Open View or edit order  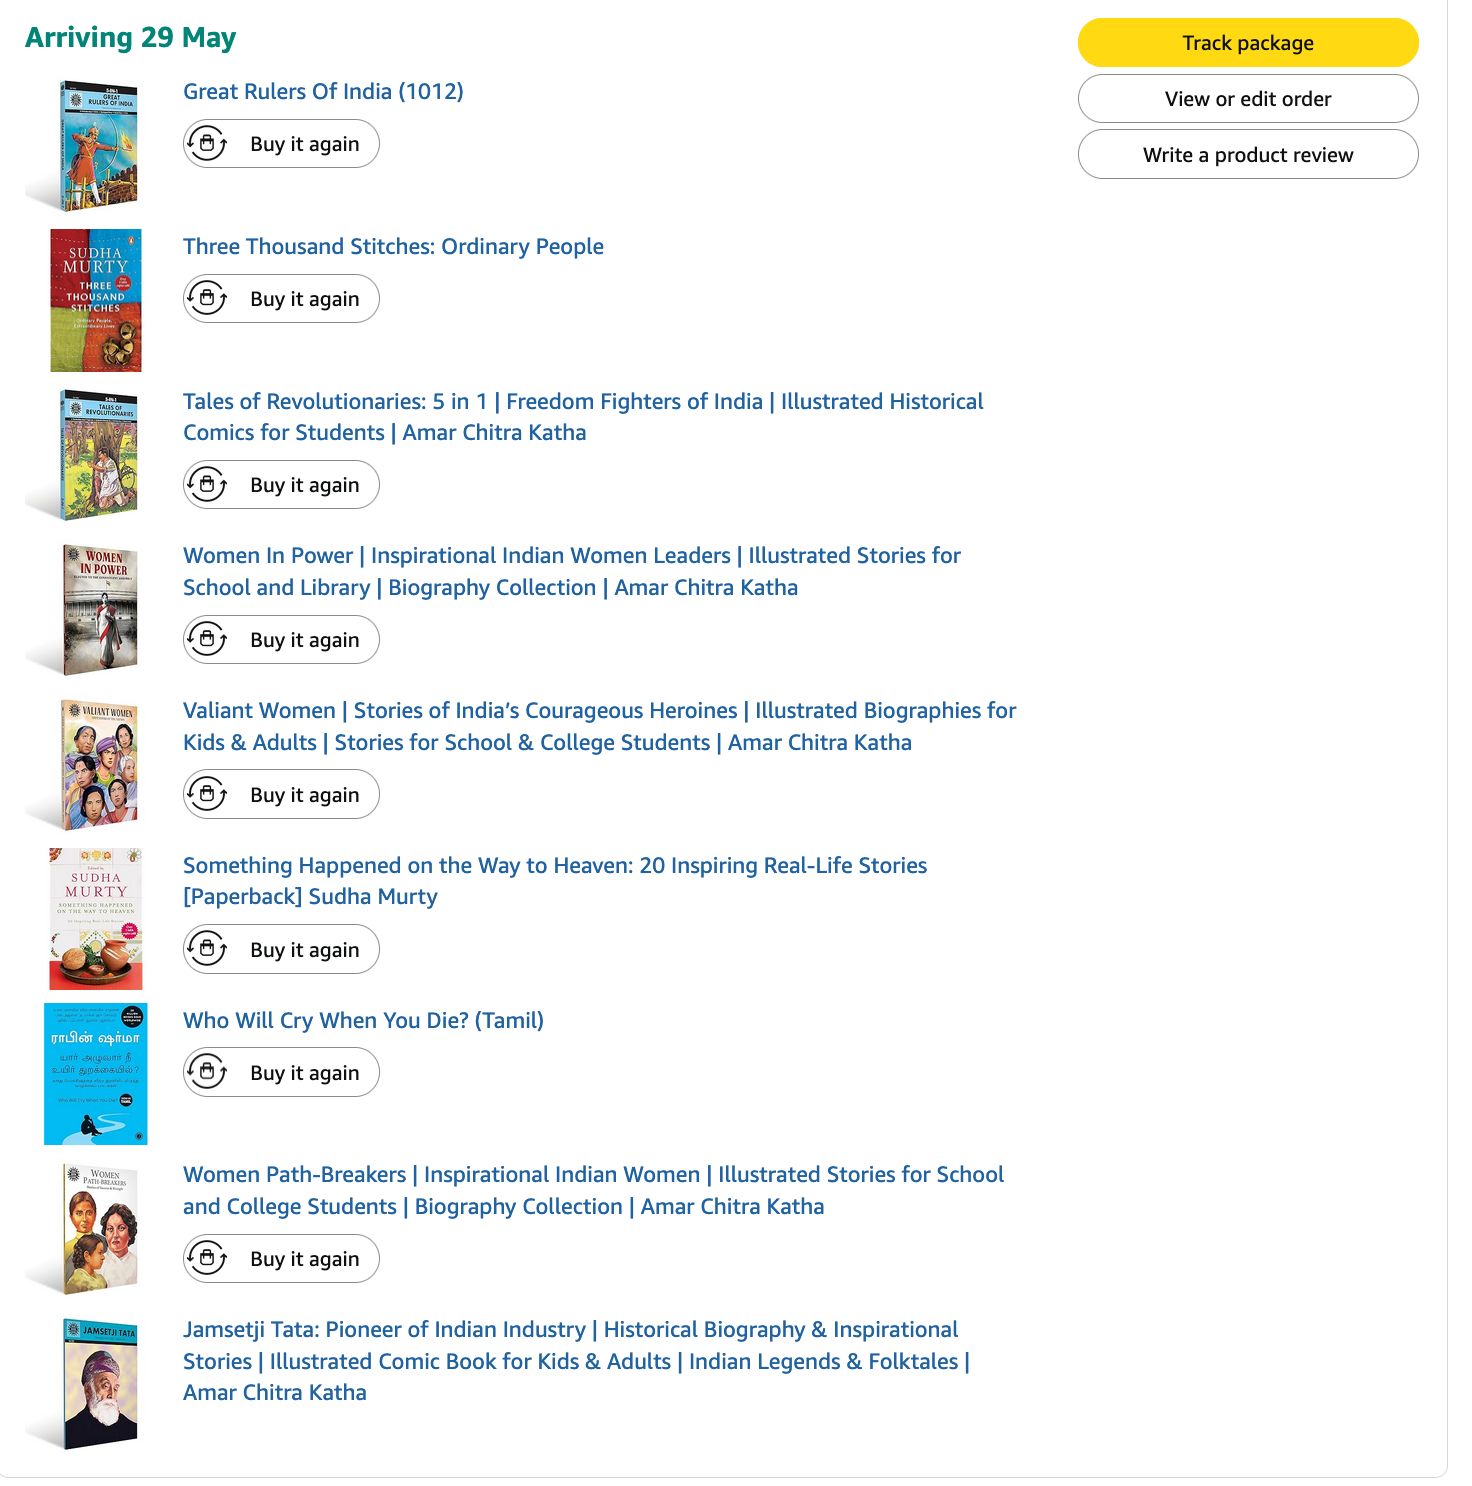1247,99
